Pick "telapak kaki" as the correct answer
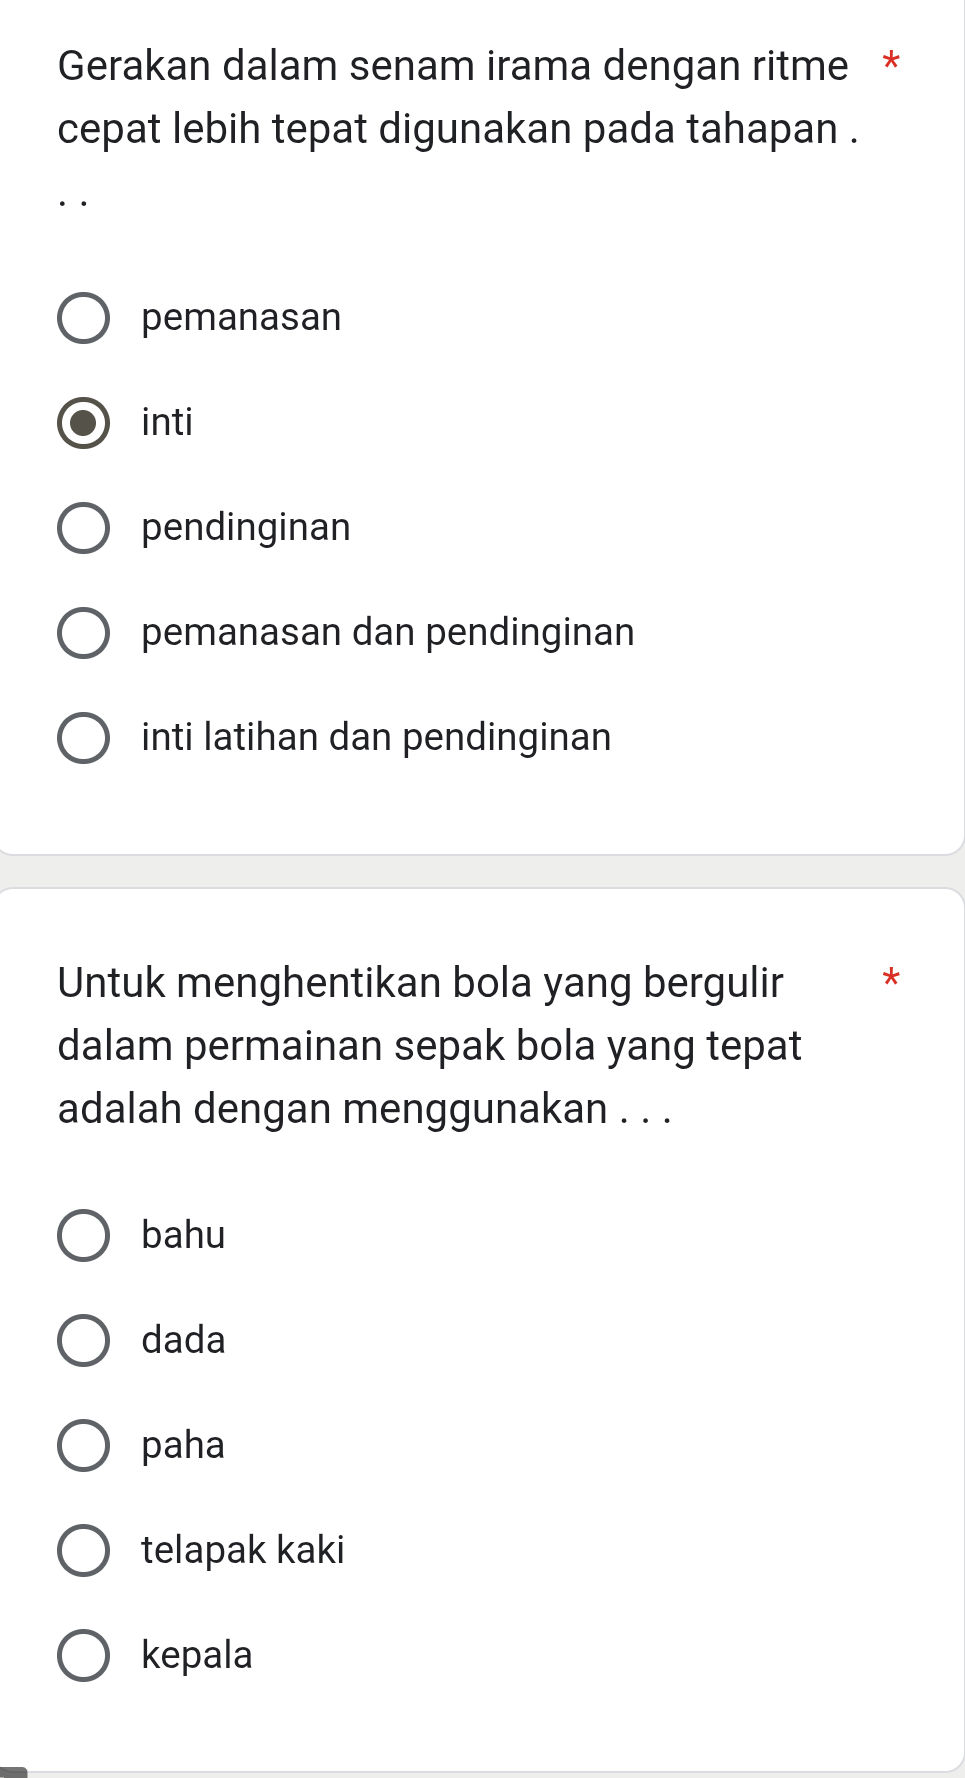965x1778 pixels. click(x=84, y=1551)
